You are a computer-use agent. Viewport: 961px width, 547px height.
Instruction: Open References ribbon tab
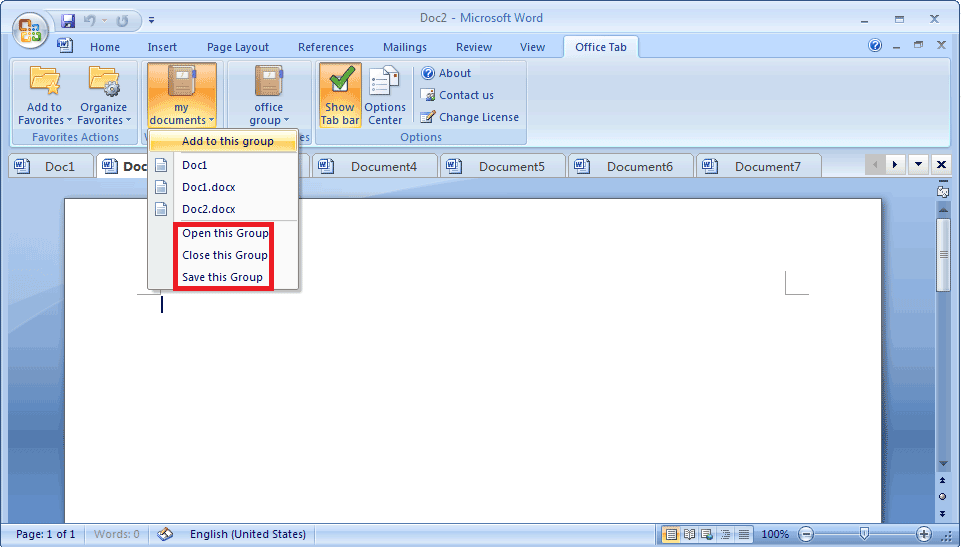[x=325, y=47]
